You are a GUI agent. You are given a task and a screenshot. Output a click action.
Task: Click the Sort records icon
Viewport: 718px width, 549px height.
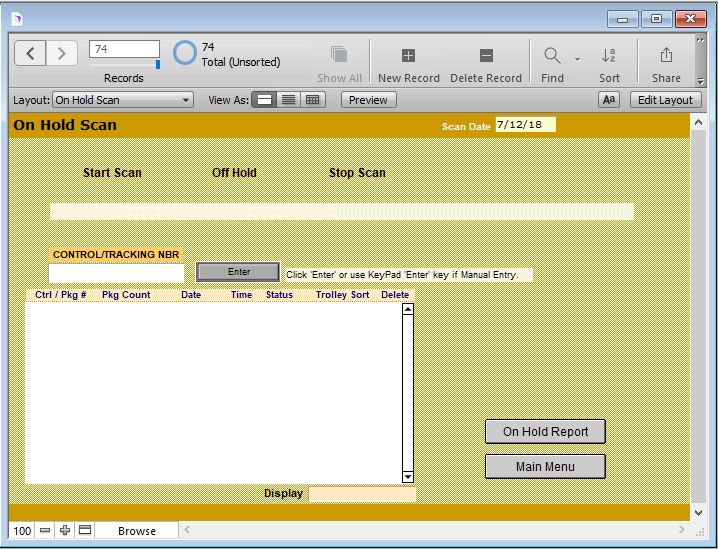click(609, 56)
